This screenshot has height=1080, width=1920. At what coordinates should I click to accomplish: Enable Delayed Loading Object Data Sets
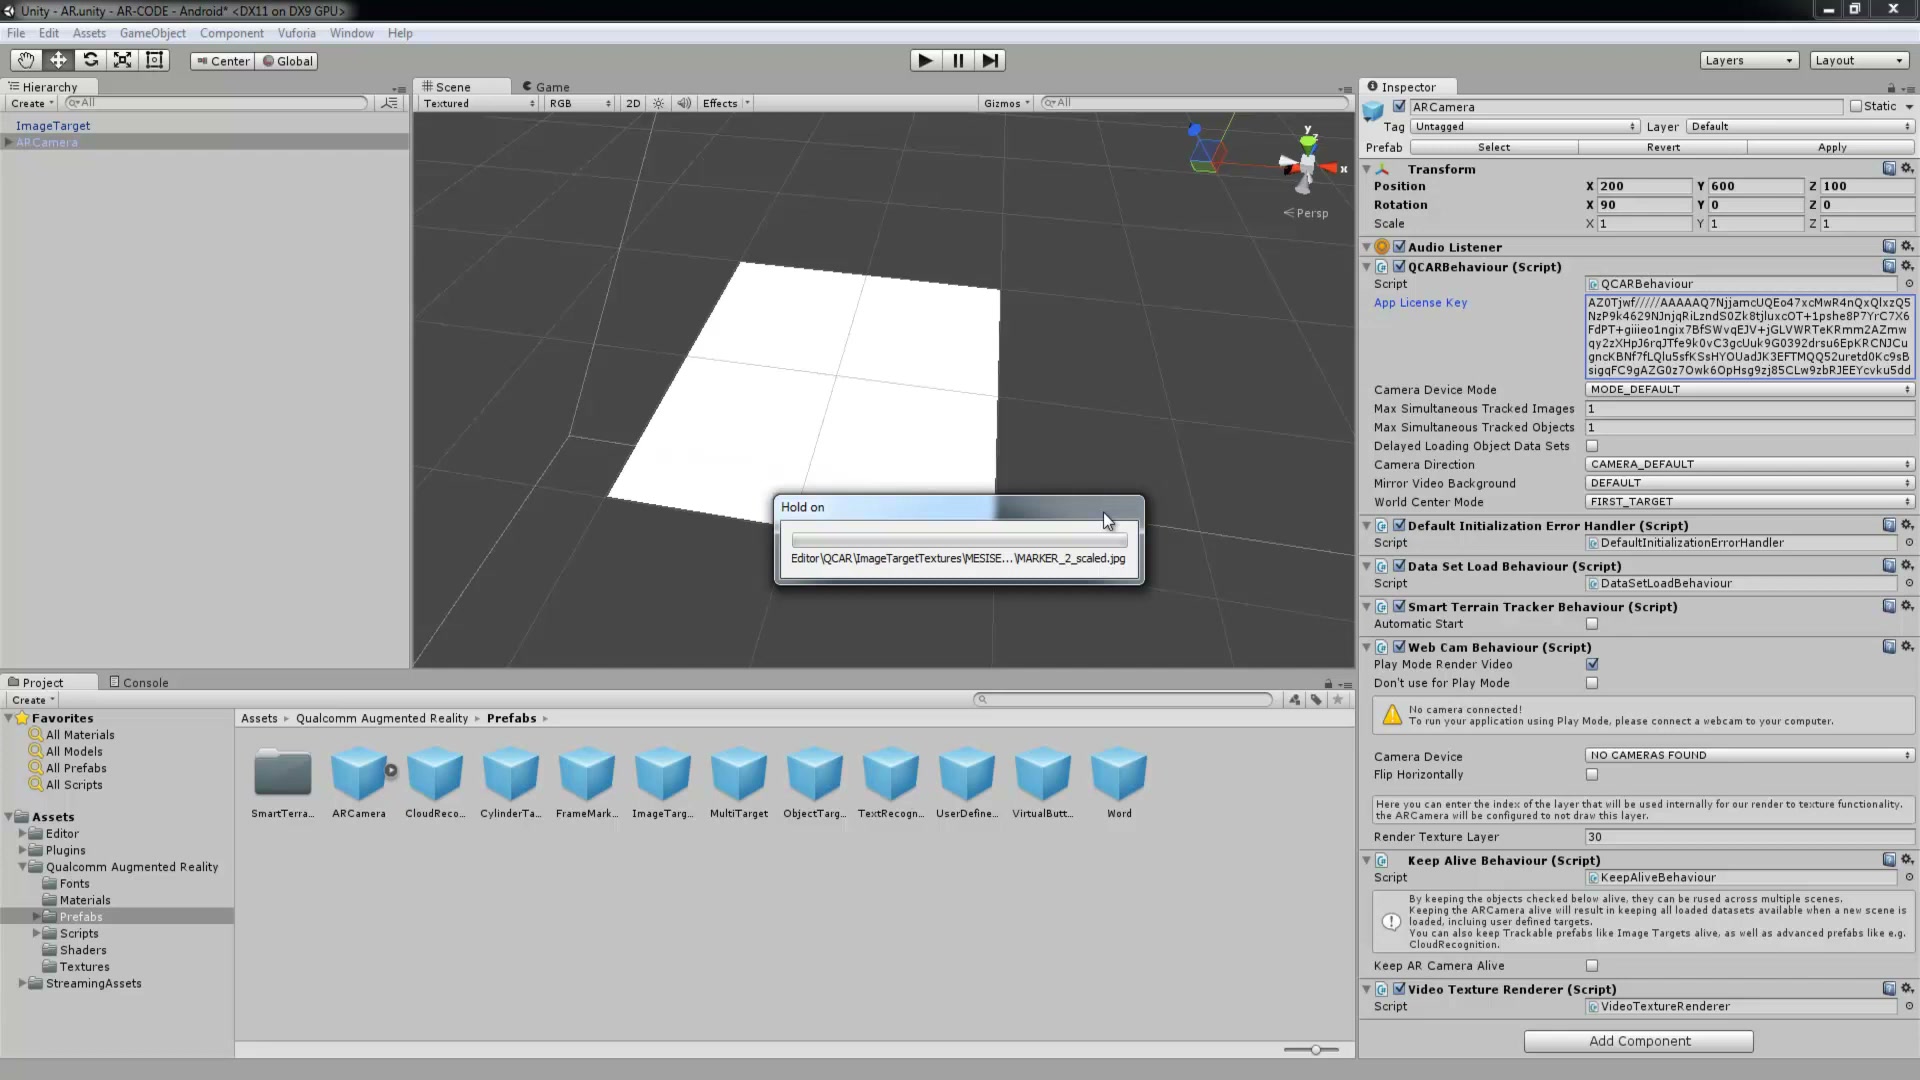1592,446
